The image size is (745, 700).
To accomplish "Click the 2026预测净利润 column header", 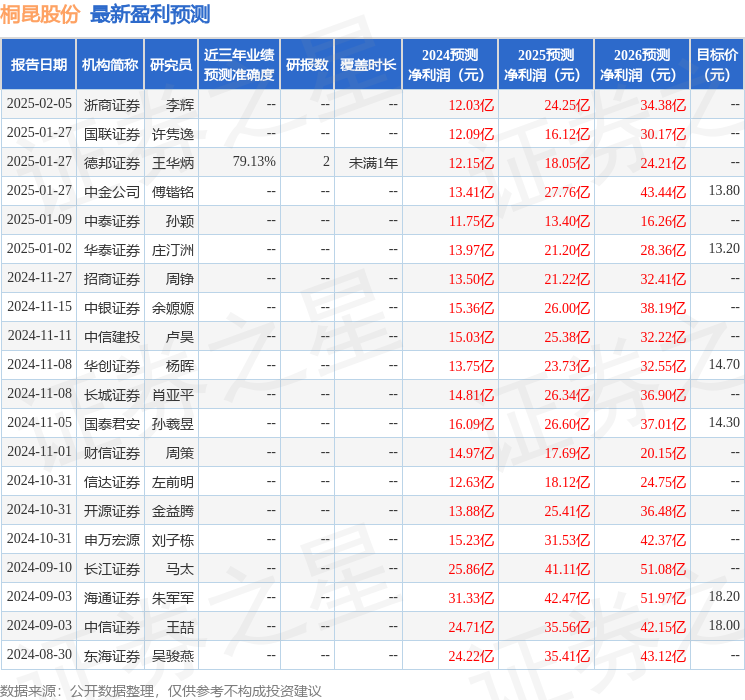I will click(641, 65).
